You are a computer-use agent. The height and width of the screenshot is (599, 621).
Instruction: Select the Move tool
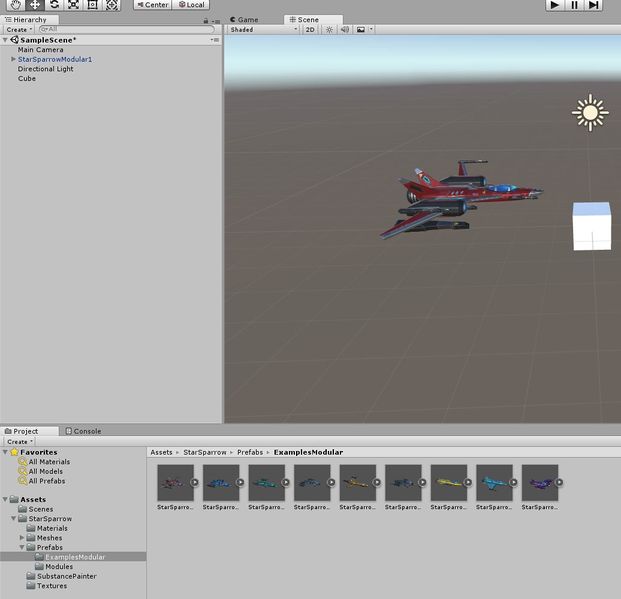(34, 5)
